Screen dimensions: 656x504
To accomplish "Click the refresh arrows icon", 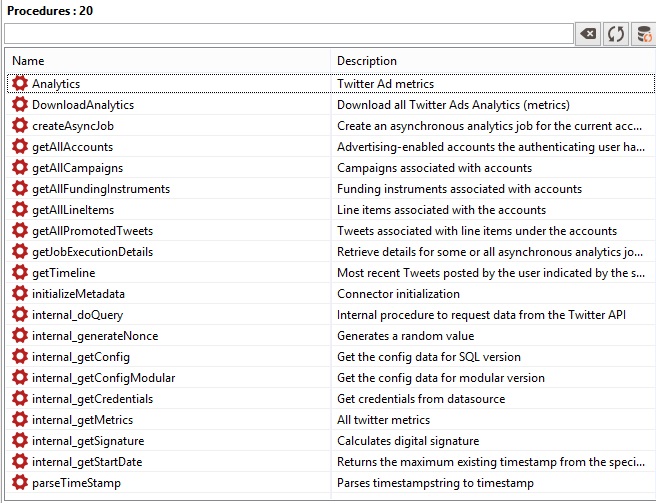I will tap(616, 34).
